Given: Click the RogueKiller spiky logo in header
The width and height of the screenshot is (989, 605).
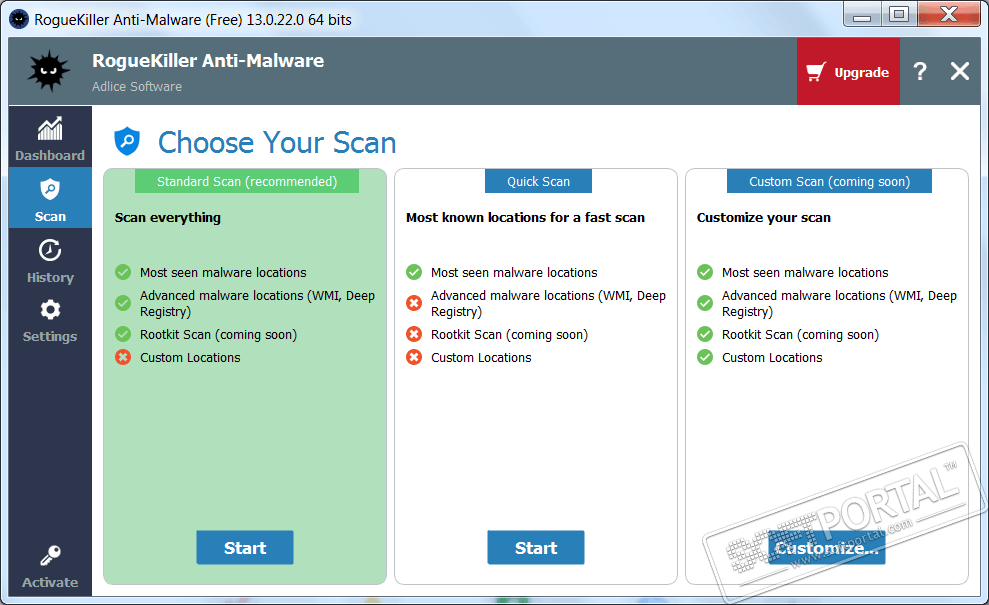Looking at the screenshot, I should [49, 71].
